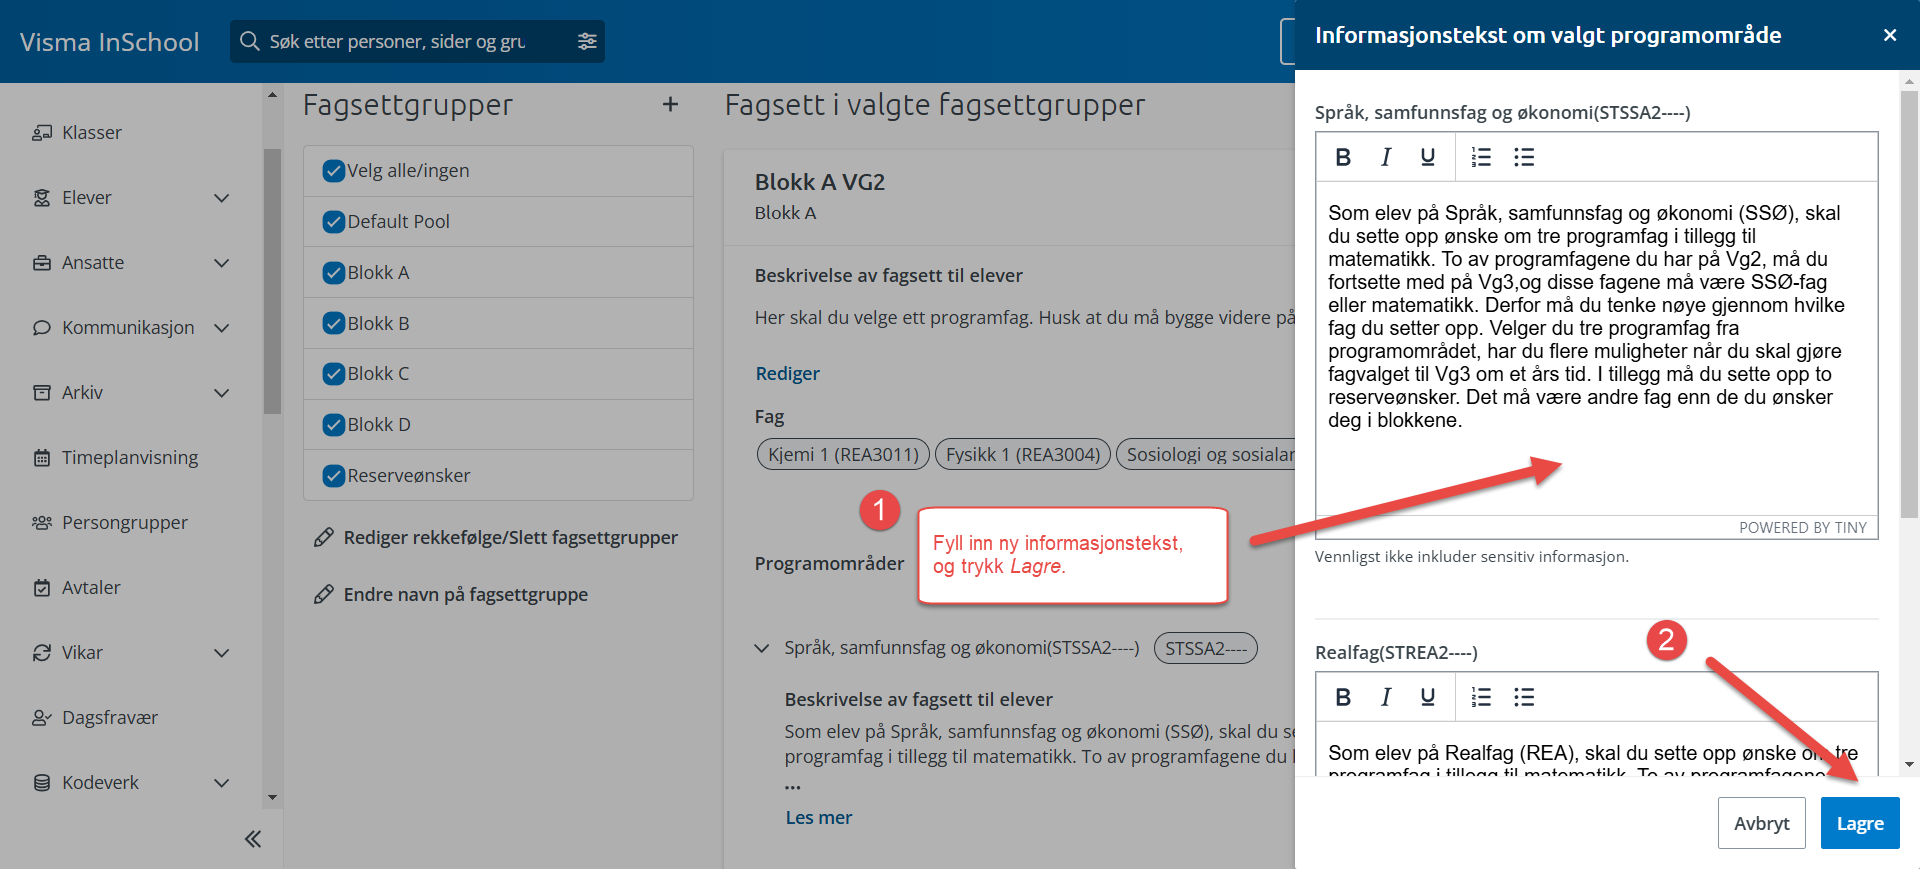Expand the Vikar menu chevron
This screenshot has height=869, width=1920.
(x=222, y=653)
